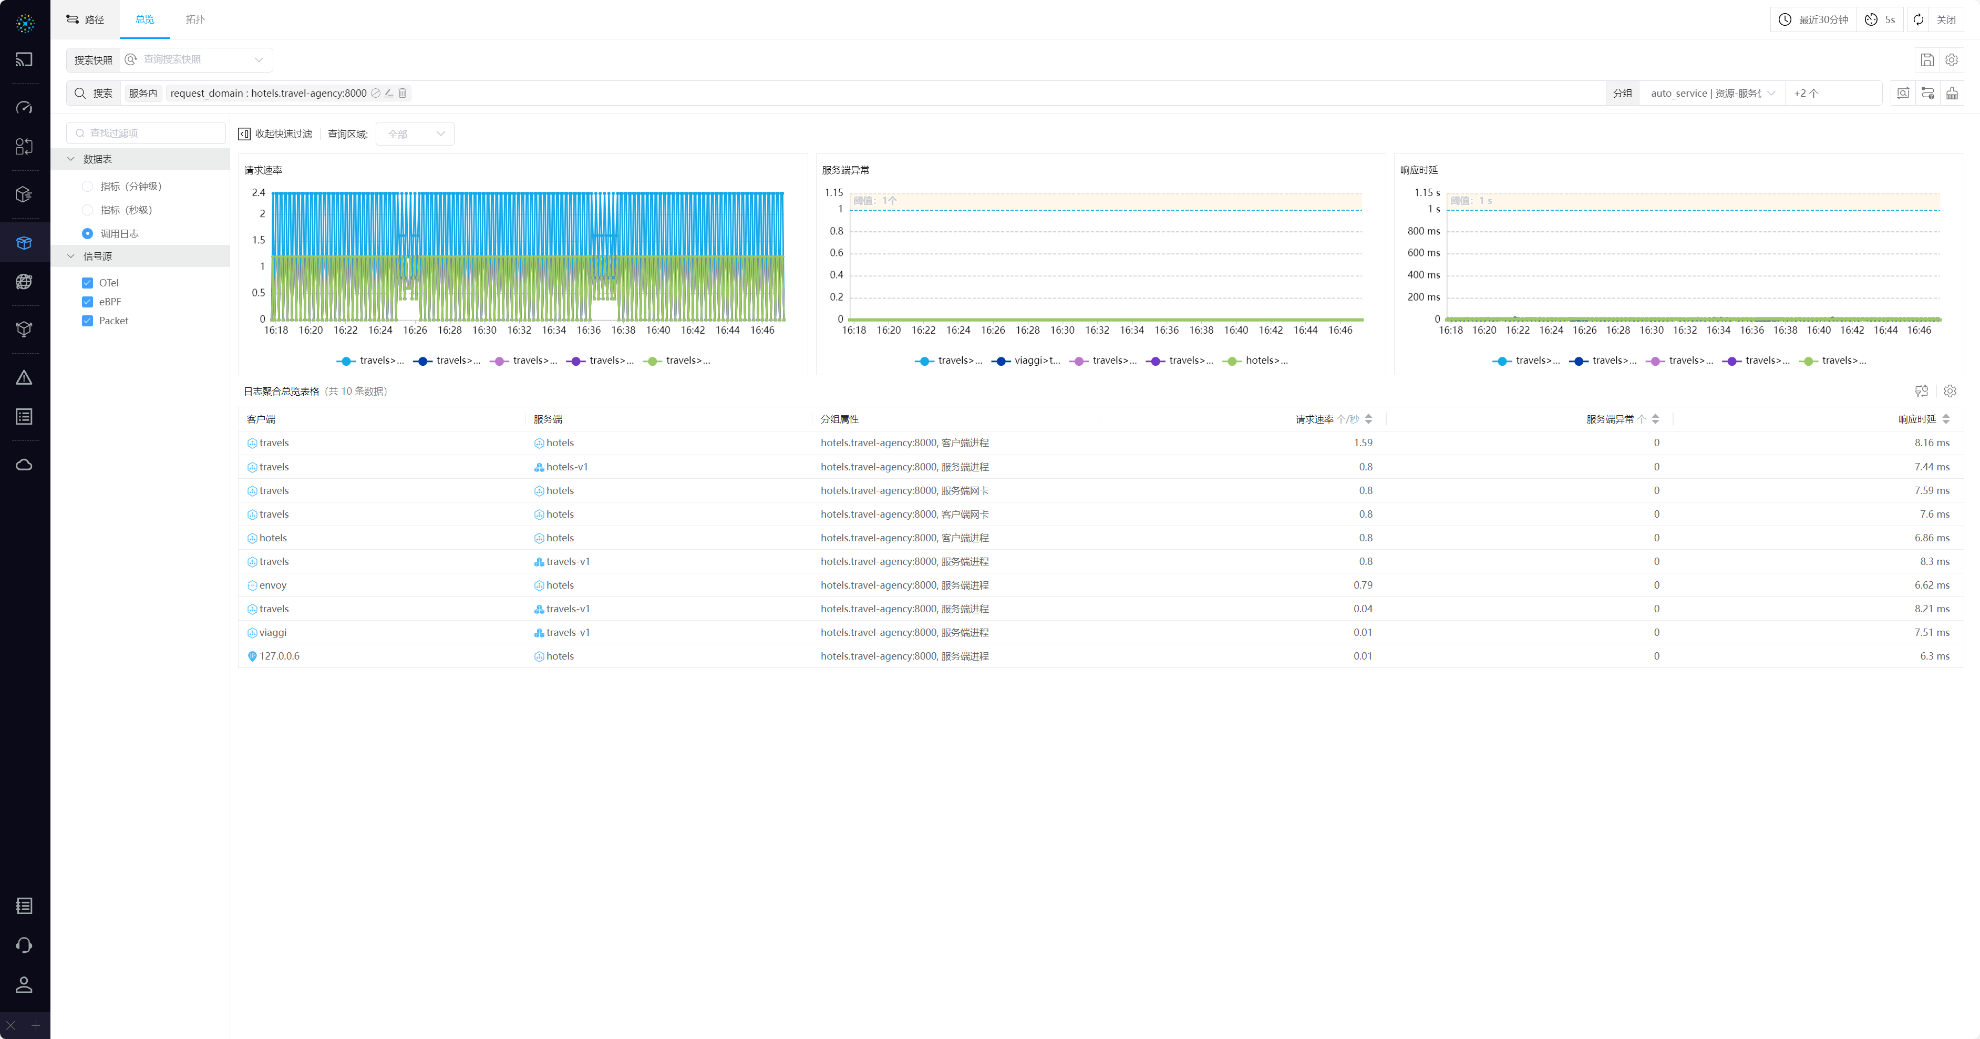Click the 收起快速过滤 button
Screen dimensions: 1980x1039
point(275,134)
